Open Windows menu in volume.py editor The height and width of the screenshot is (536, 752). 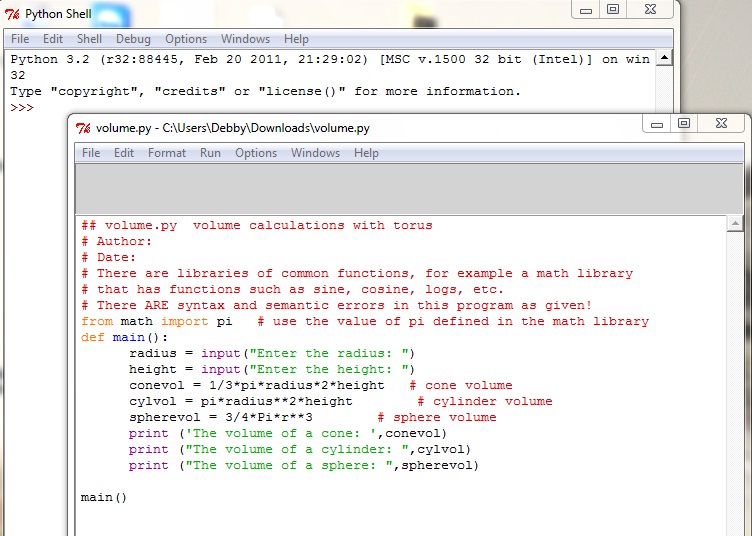pos(315,153)
